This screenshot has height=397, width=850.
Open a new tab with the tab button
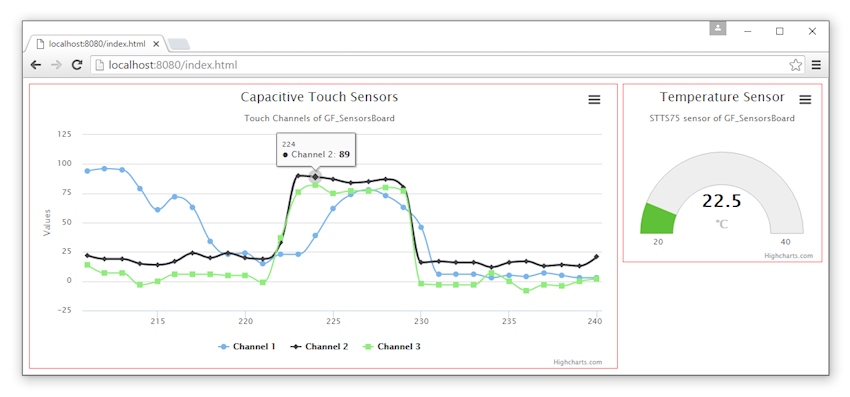click(178, 44)
